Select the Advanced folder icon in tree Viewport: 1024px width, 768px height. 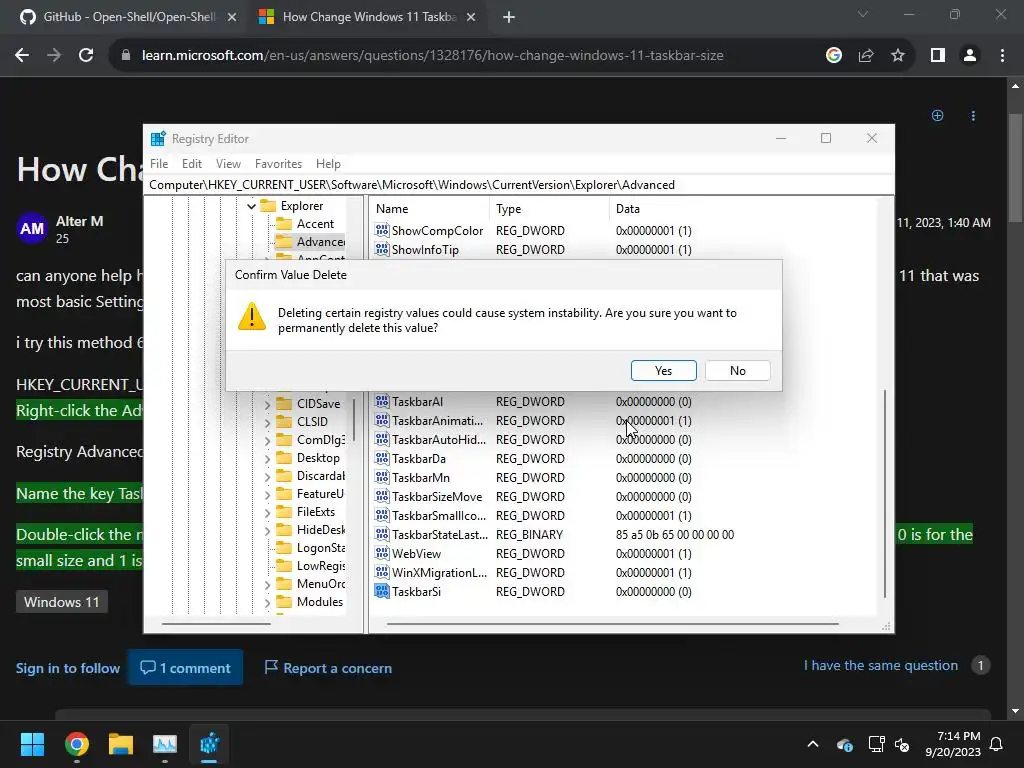(x=284, y=242)
